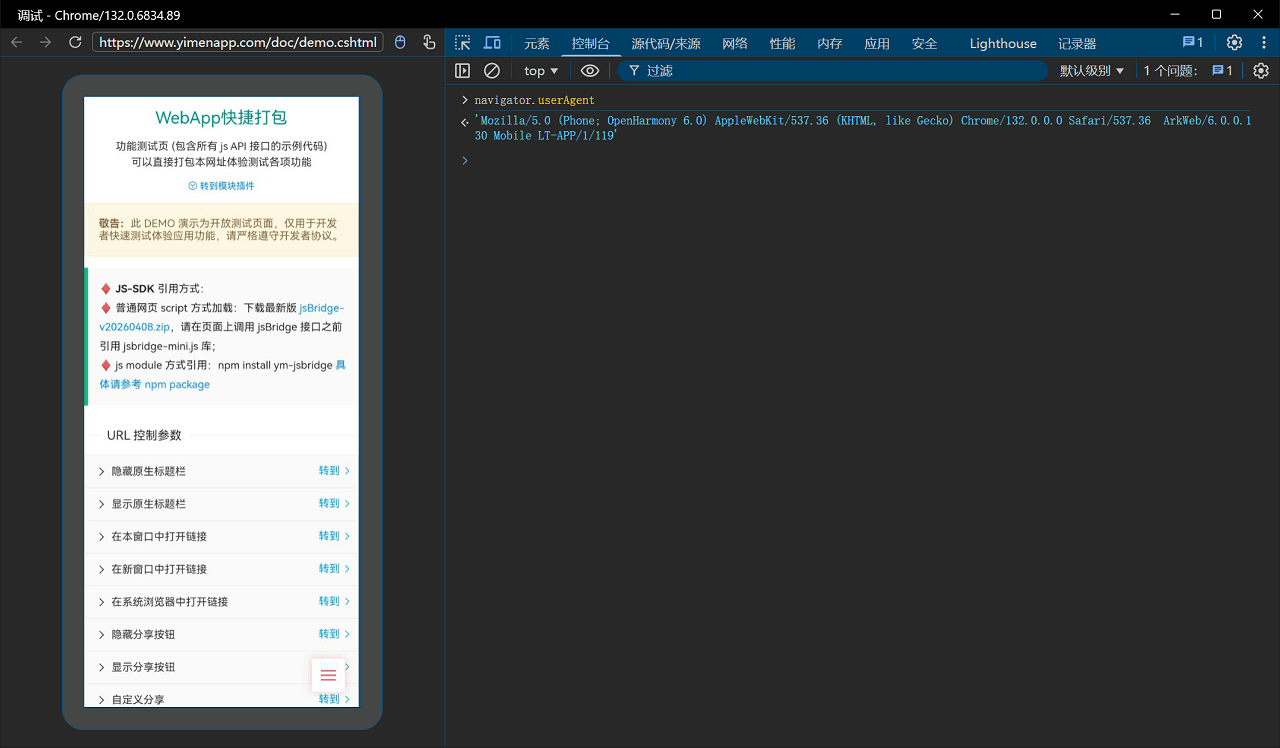This screenshot has height=748, width=1280.
Task: Open the Lighthouse tab
Action: [x=1003, y=43]
